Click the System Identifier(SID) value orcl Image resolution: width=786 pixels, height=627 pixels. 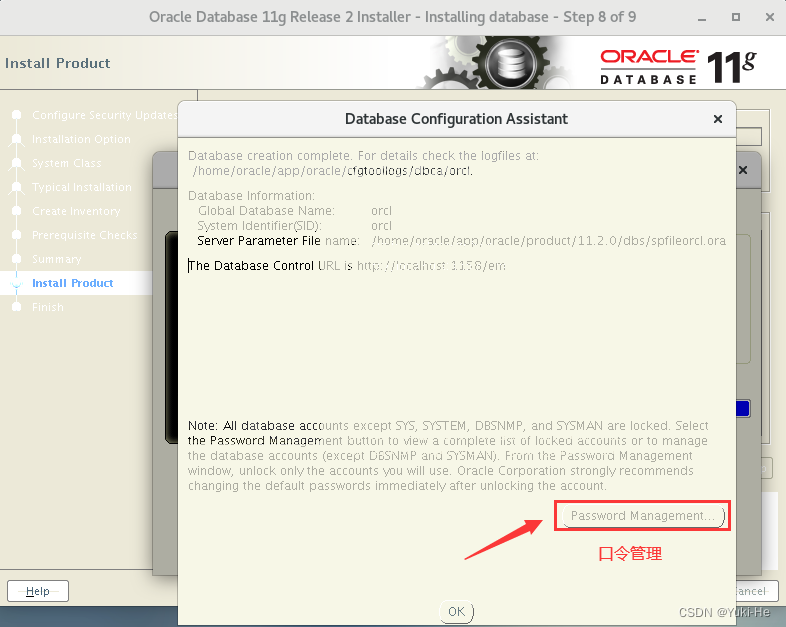[381, 226]
